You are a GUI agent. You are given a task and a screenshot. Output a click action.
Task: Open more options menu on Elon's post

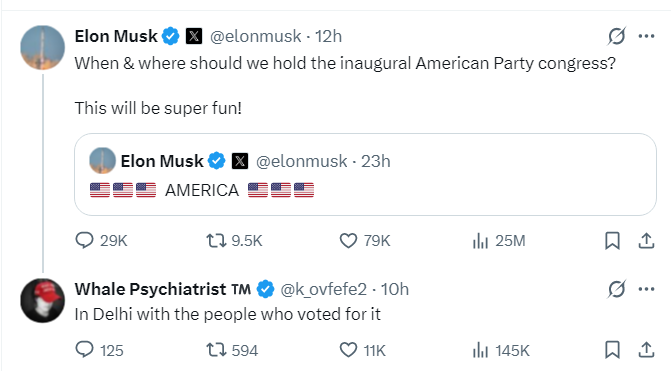click(x=646, y=36)
